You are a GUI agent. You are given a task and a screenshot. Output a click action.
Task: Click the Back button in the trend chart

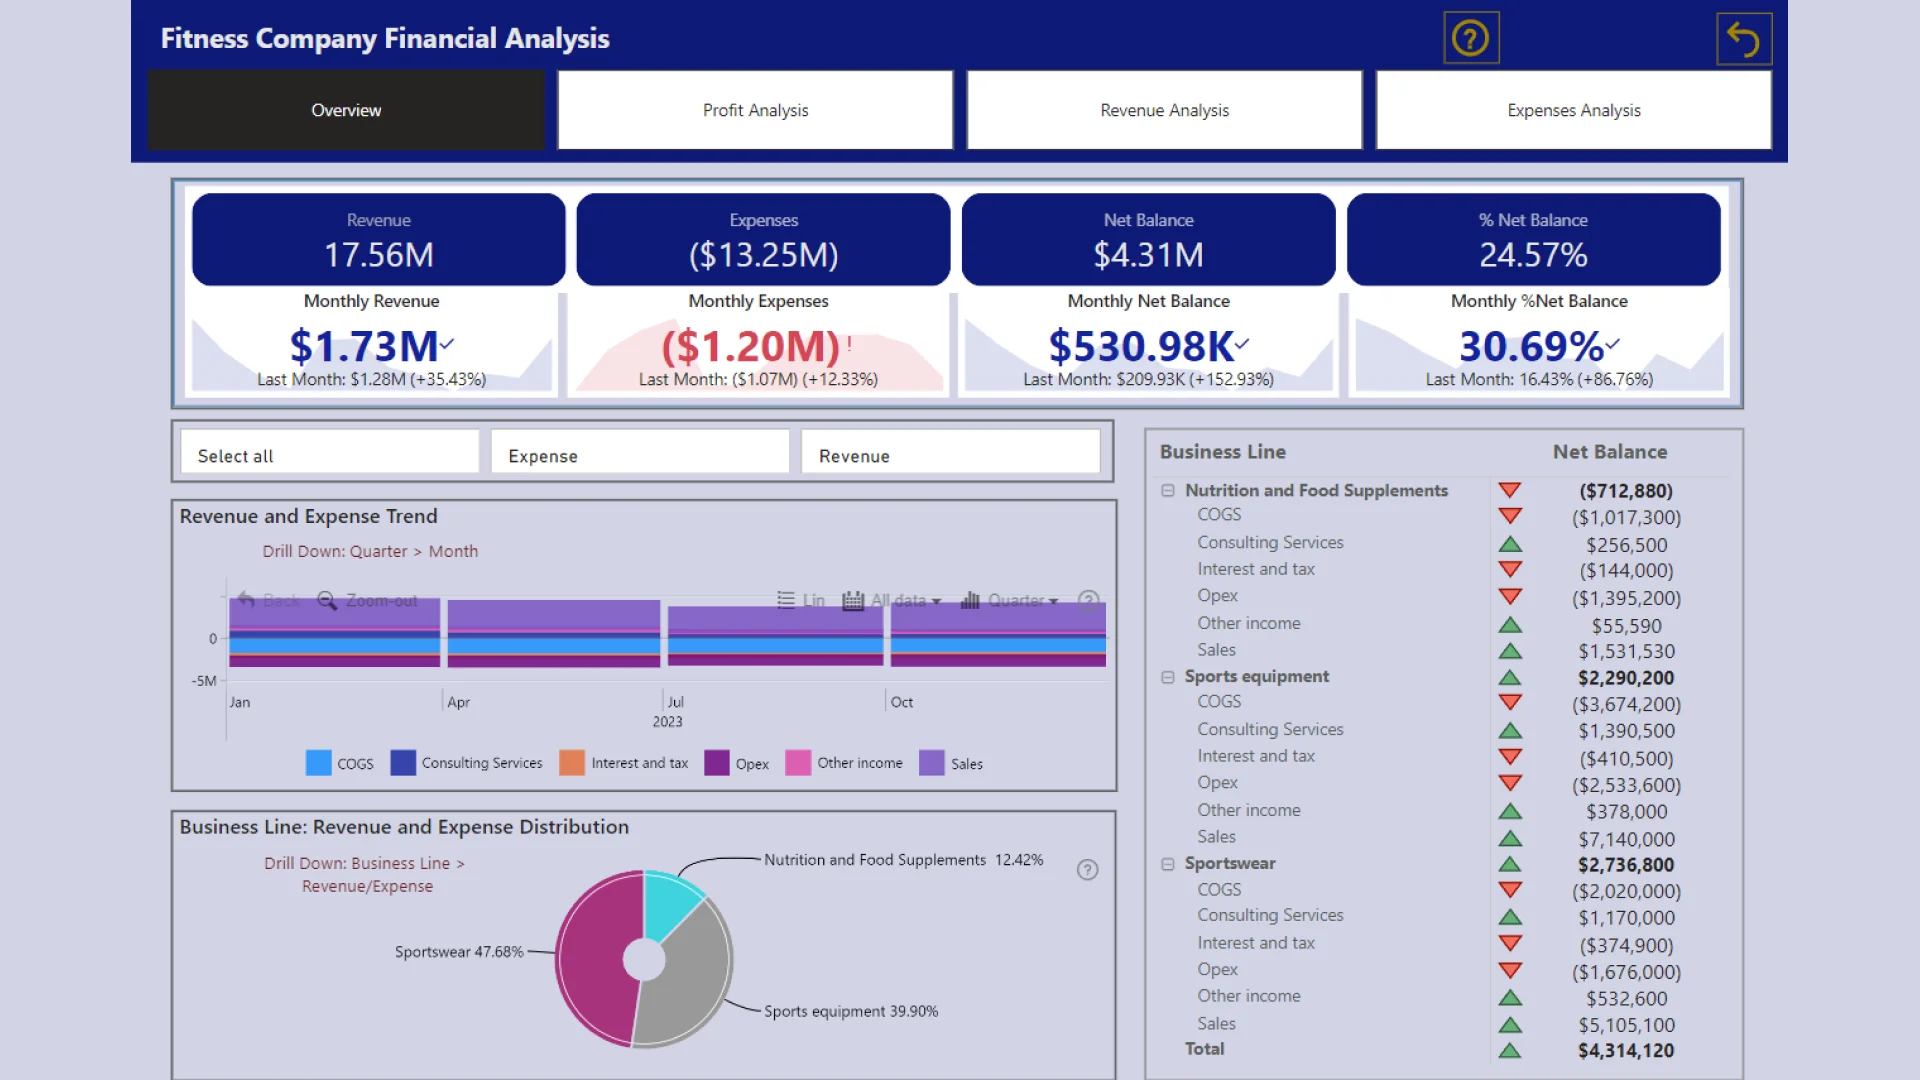pos(269,600)
